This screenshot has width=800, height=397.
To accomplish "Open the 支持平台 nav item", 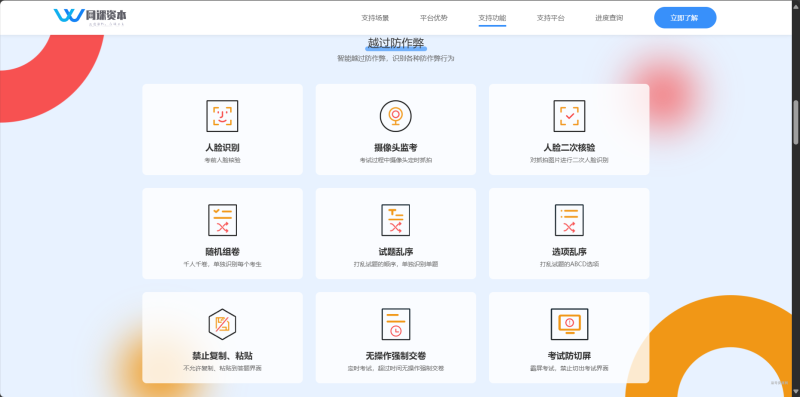I will point(551,18).
